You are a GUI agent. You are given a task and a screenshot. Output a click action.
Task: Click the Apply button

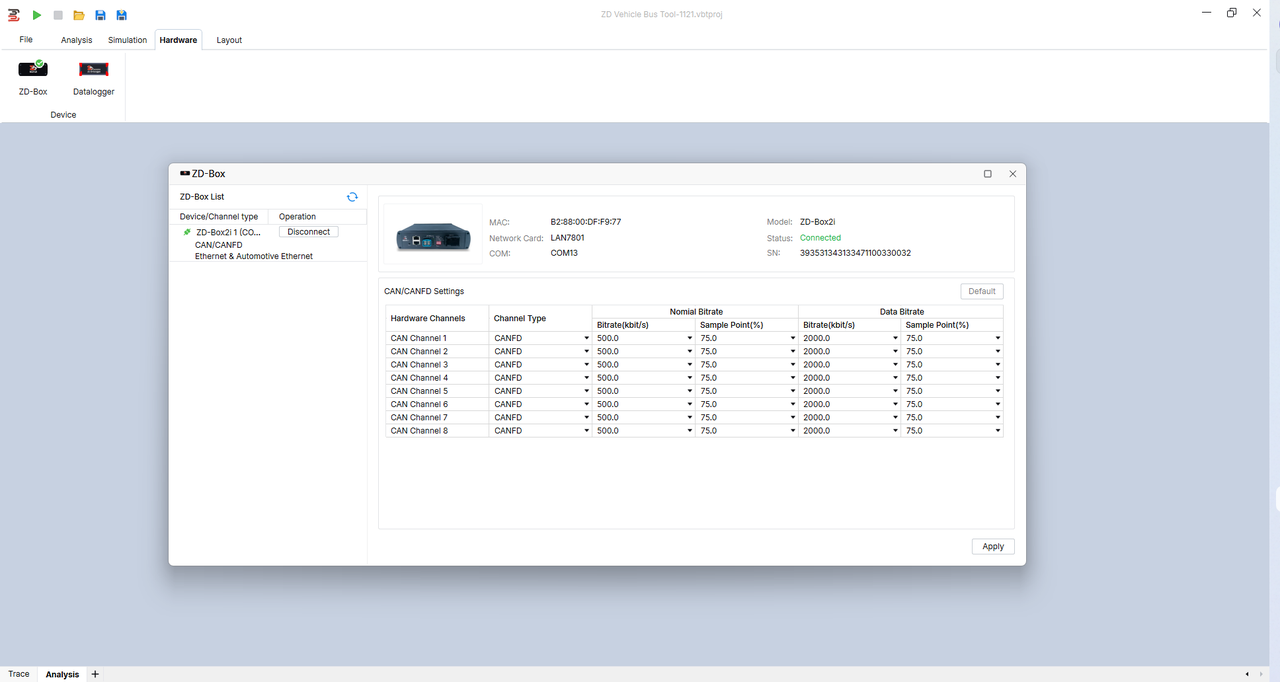click(x=993, y=547)
